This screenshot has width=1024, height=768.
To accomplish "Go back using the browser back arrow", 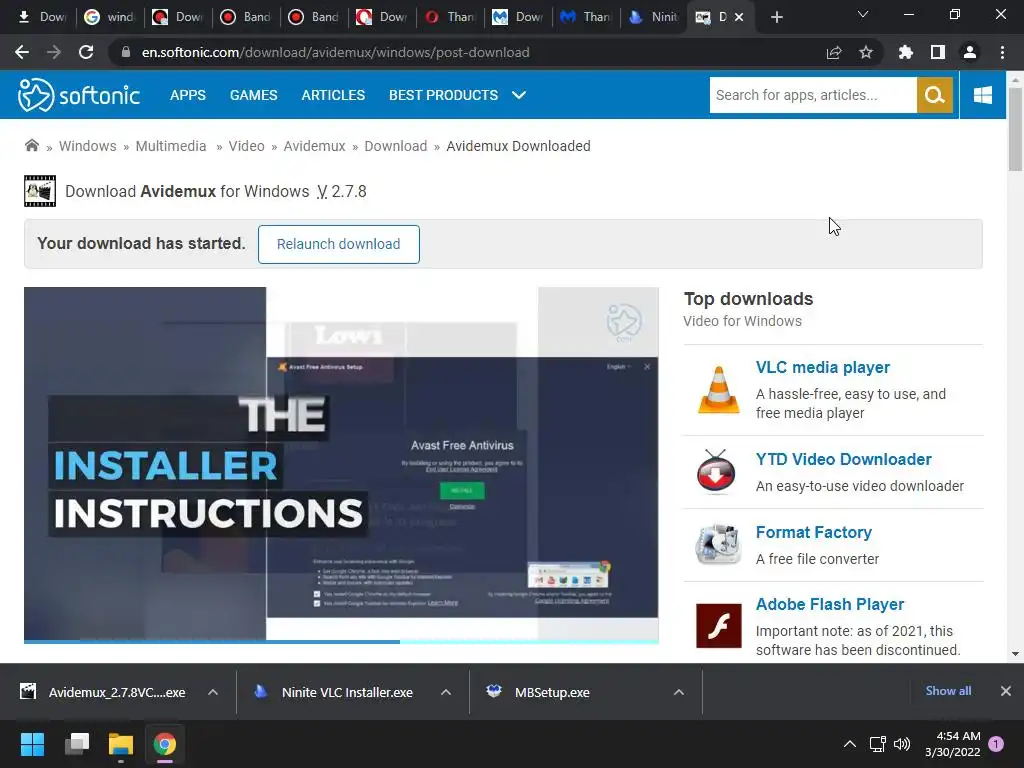I will coord(22,52).
